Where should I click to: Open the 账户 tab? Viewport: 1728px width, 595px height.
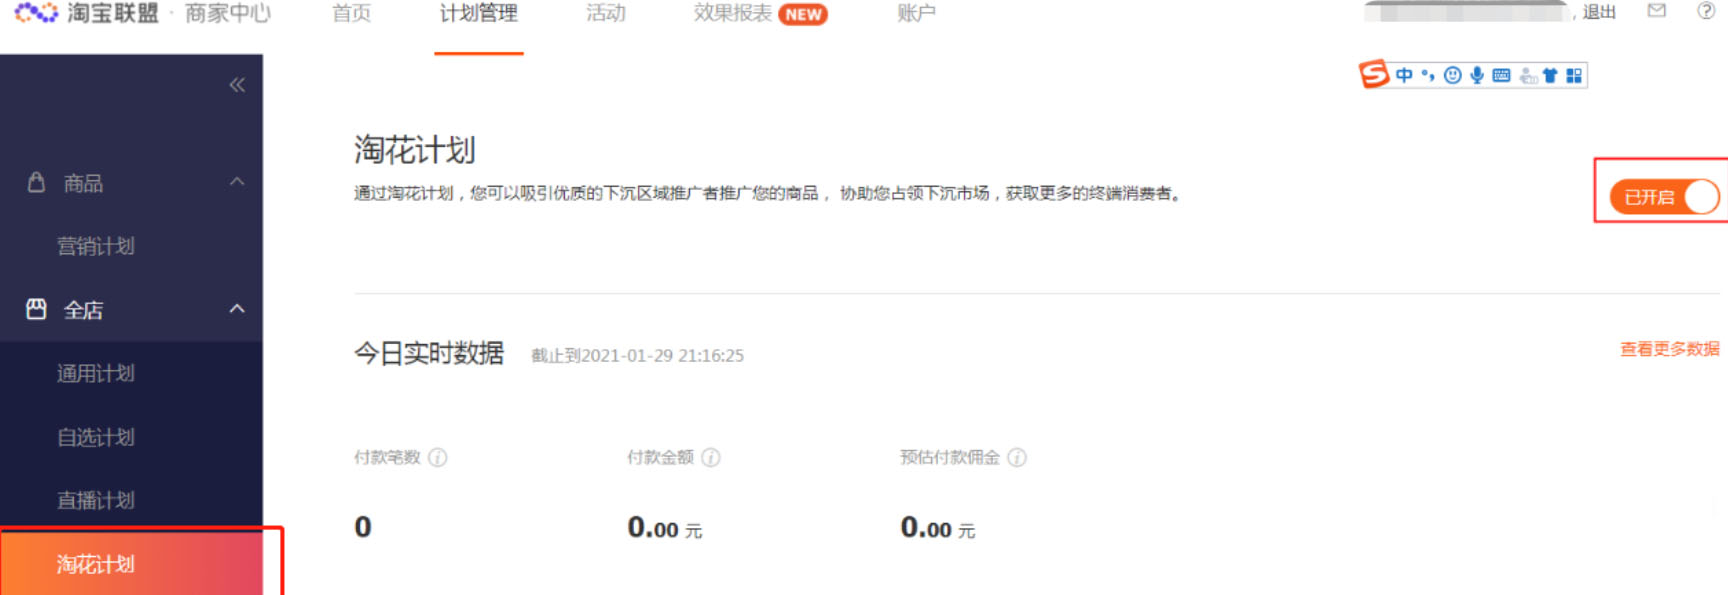click(916, 13)
